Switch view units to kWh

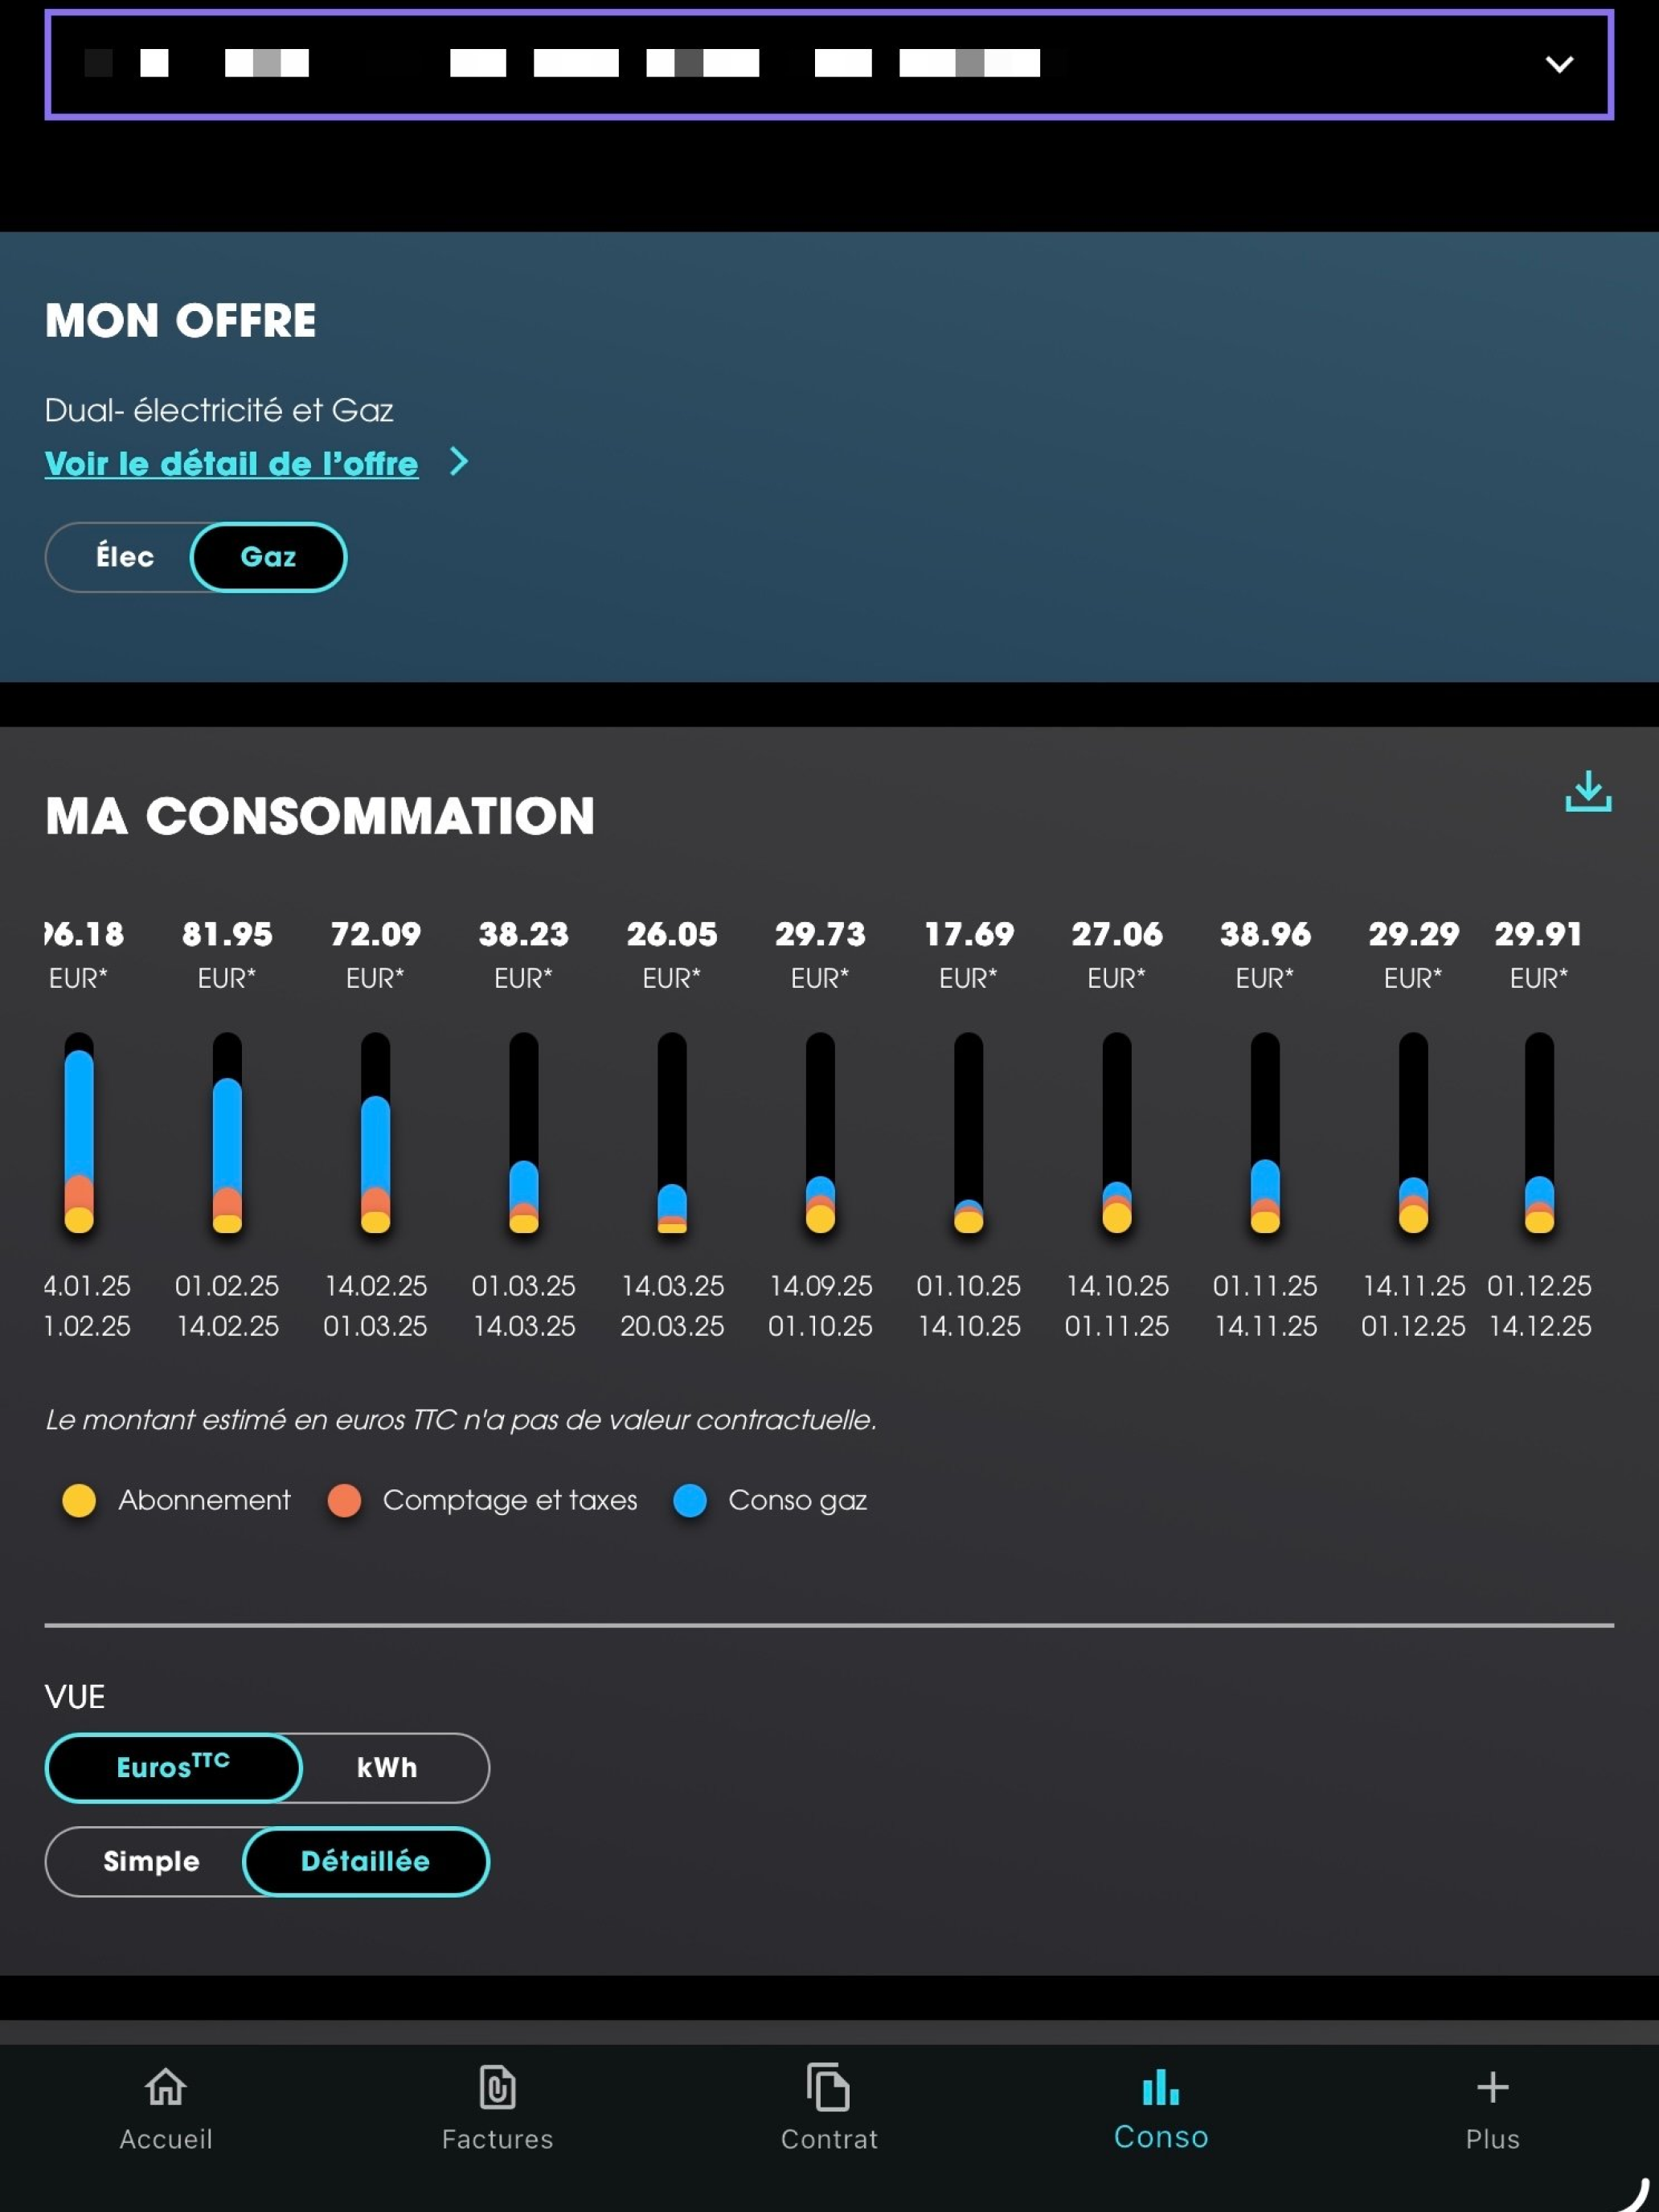387,1767
